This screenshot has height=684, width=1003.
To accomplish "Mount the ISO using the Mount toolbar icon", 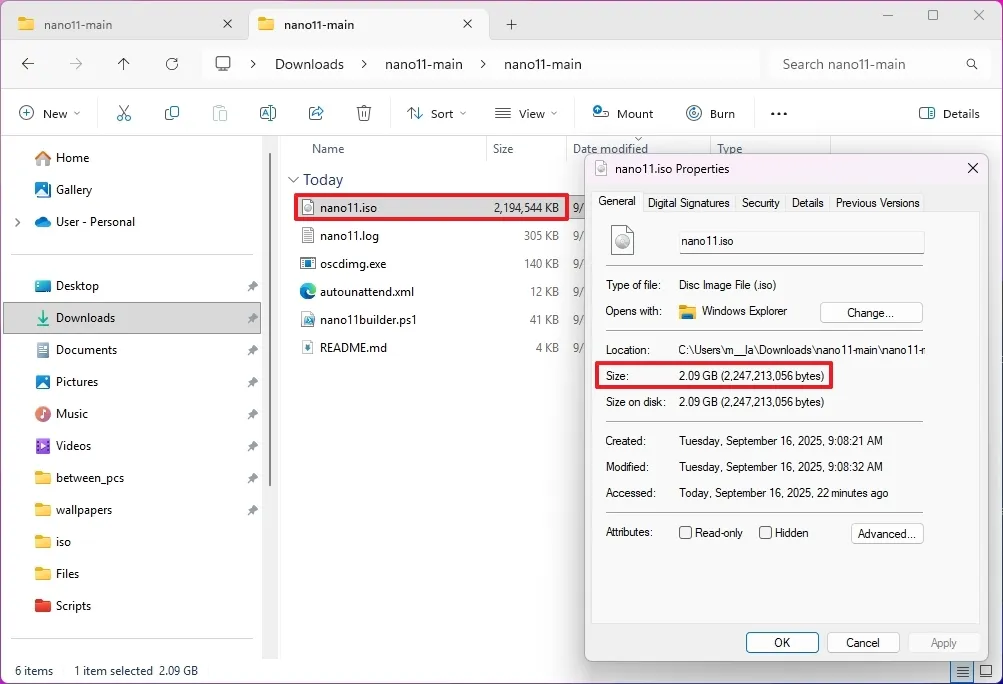I will (622, 112).
